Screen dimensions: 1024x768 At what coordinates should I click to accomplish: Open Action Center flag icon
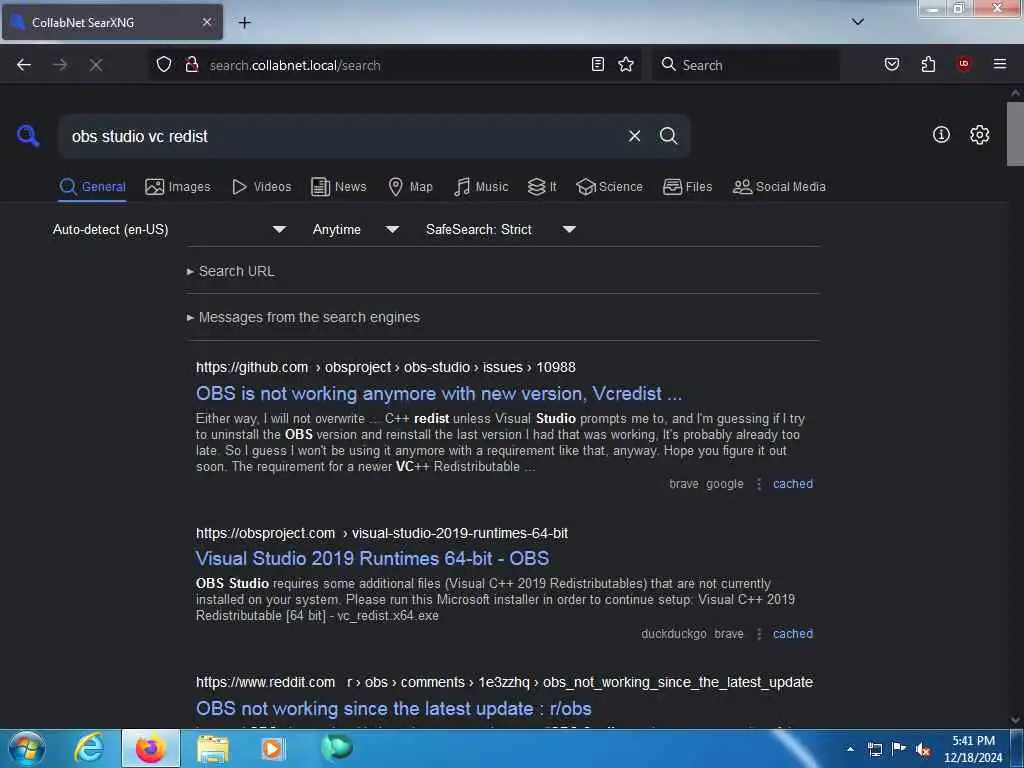coord(899,748)
